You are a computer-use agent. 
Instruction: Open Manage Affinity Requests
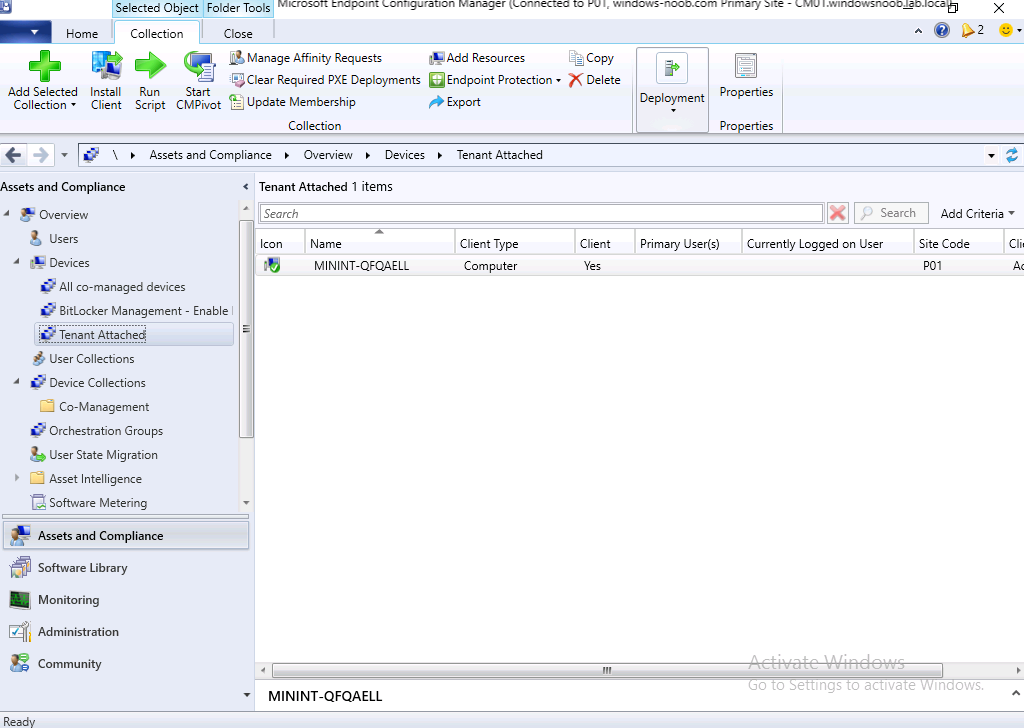point(306,58)
